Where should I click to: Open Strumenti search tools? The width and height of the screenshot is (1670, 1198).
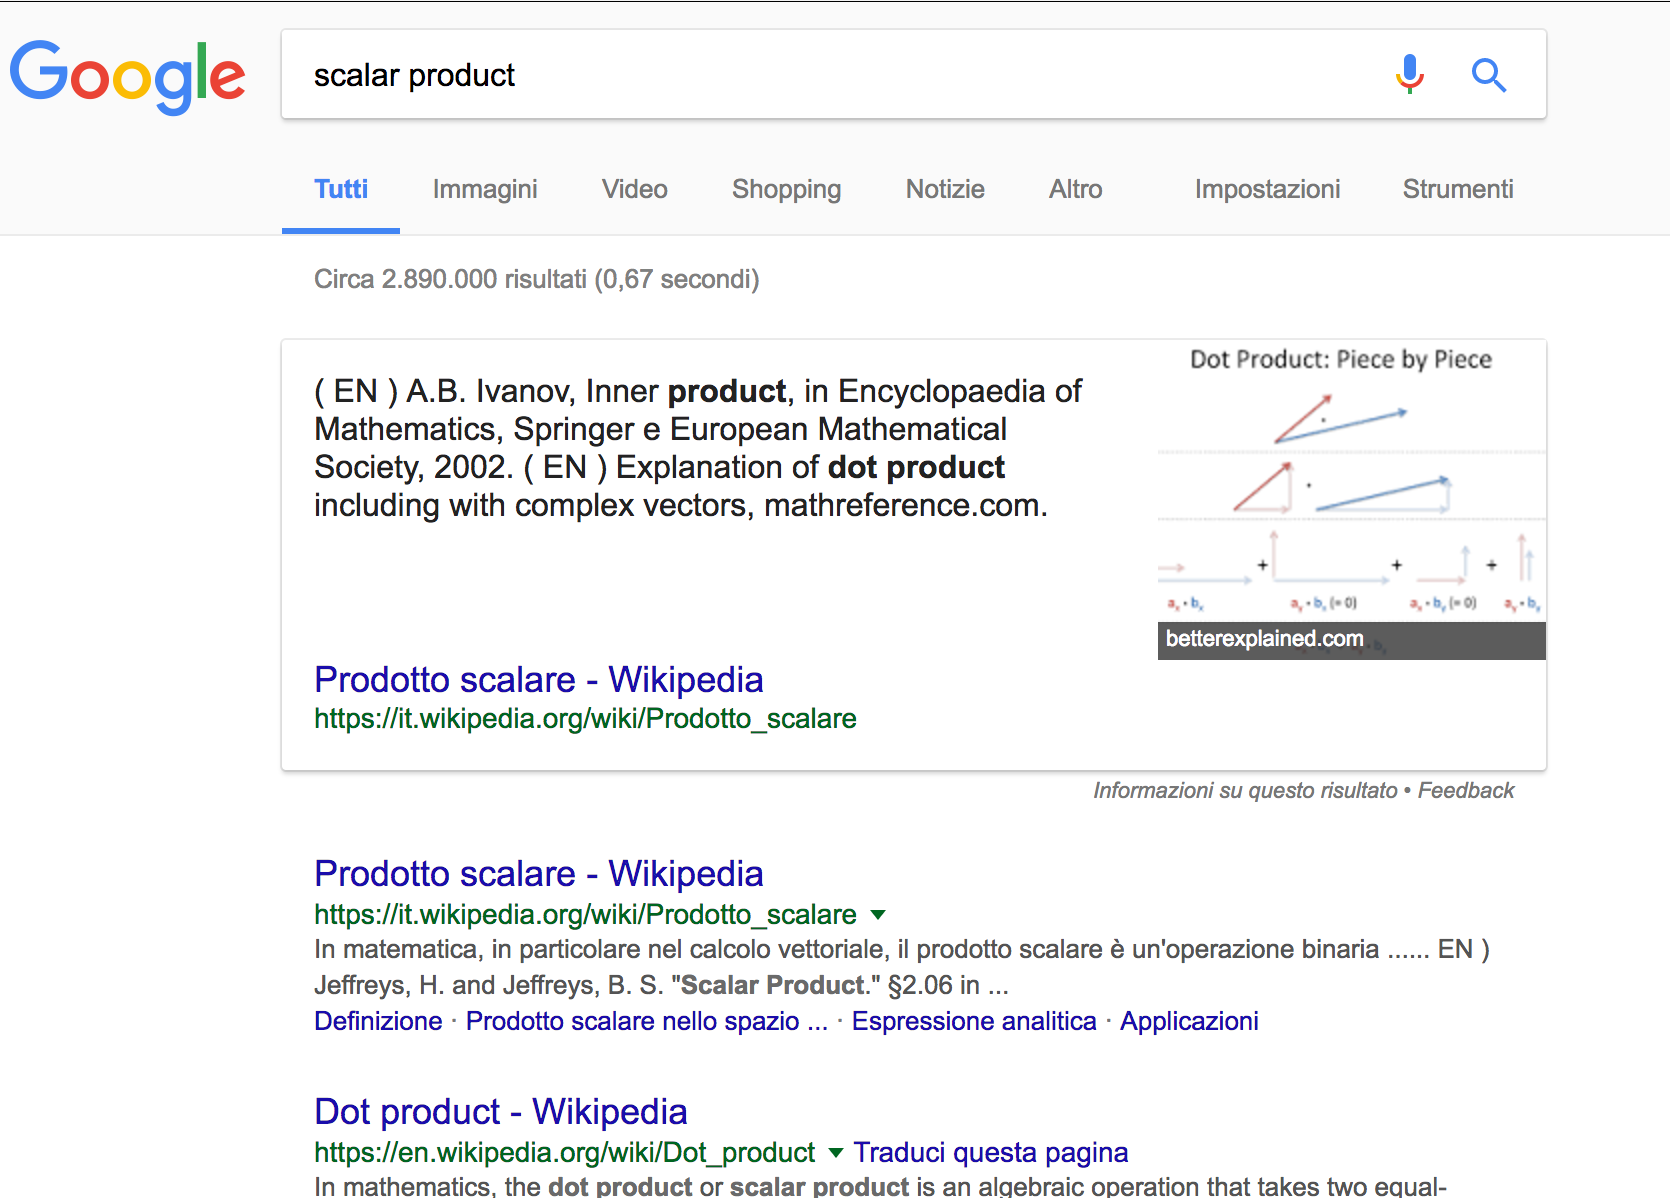click(x=1457, y=189)
